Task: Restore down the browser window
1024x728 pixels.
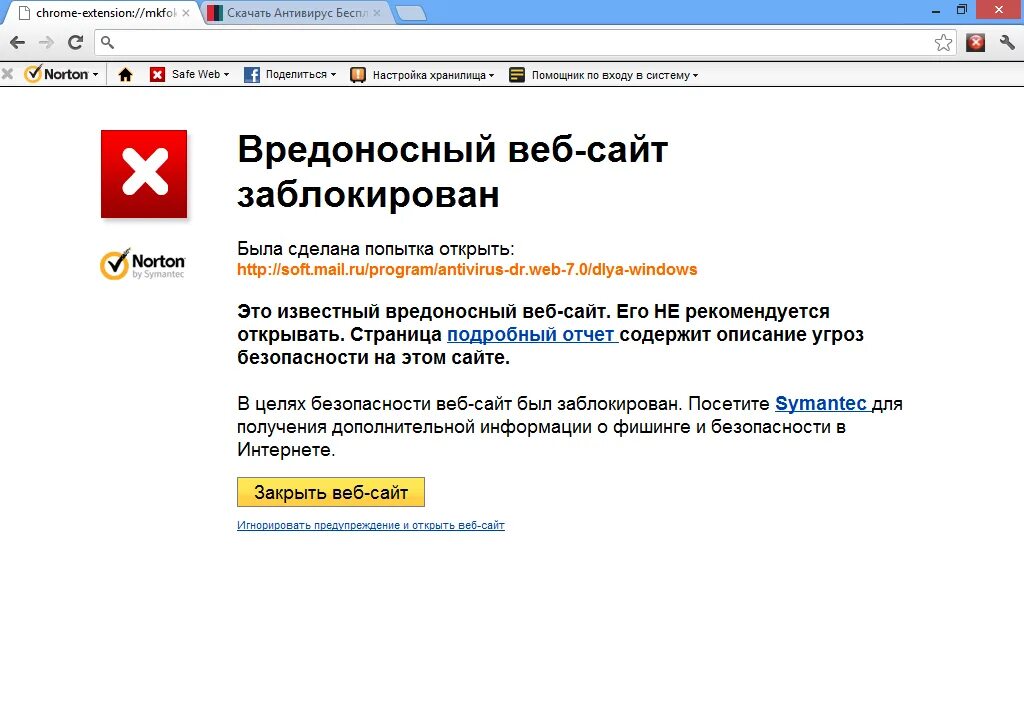Action: (x=961, y=10)
